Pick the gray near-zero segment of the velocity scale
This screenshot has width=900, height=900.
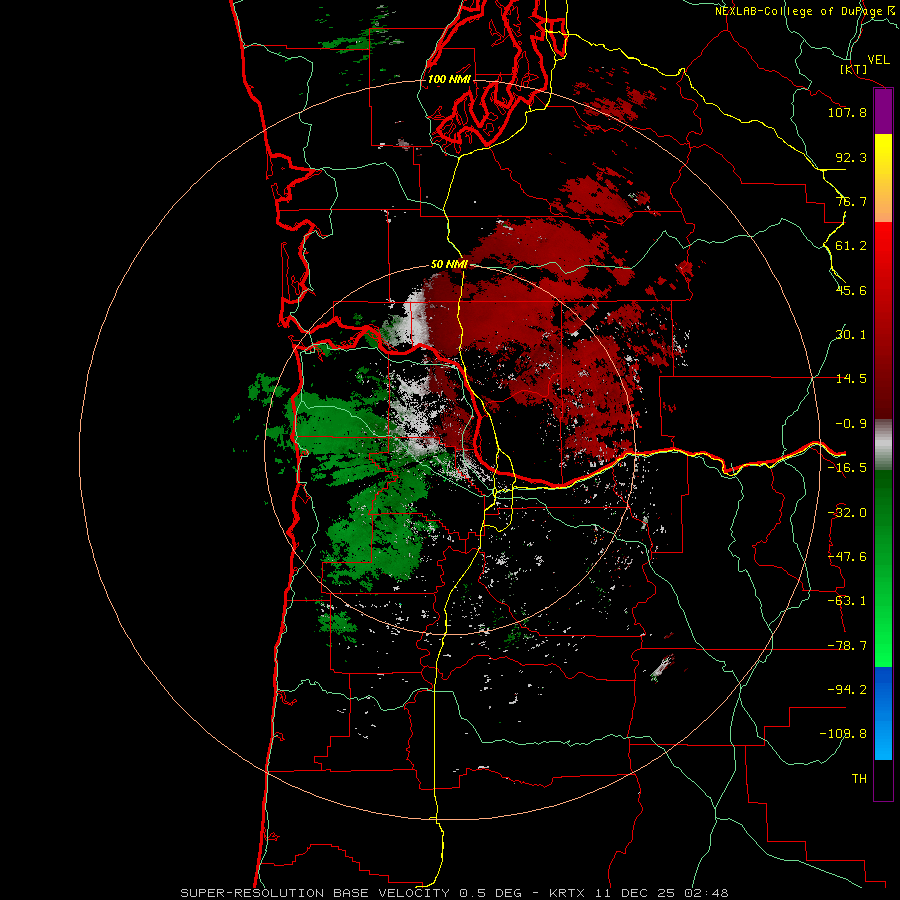point(883,445)
